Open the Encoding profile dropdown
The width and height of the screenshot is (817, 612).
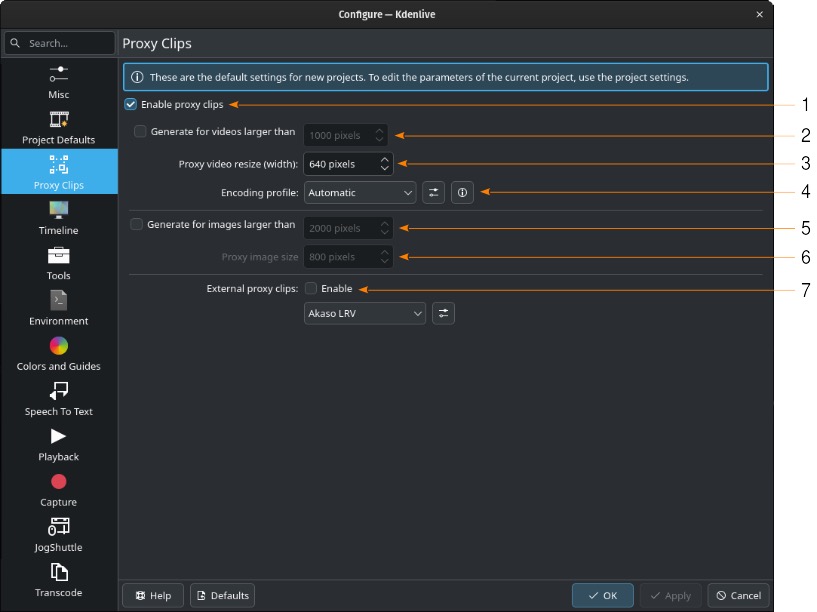pyautogui.click(x=360, y=193)
